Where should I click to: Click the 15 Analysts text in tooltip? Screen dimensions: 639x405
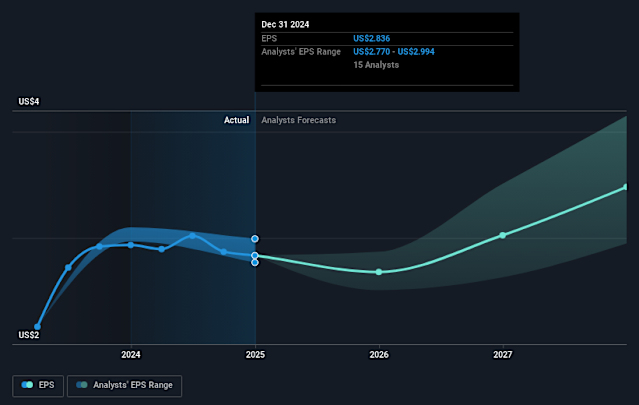376,65
